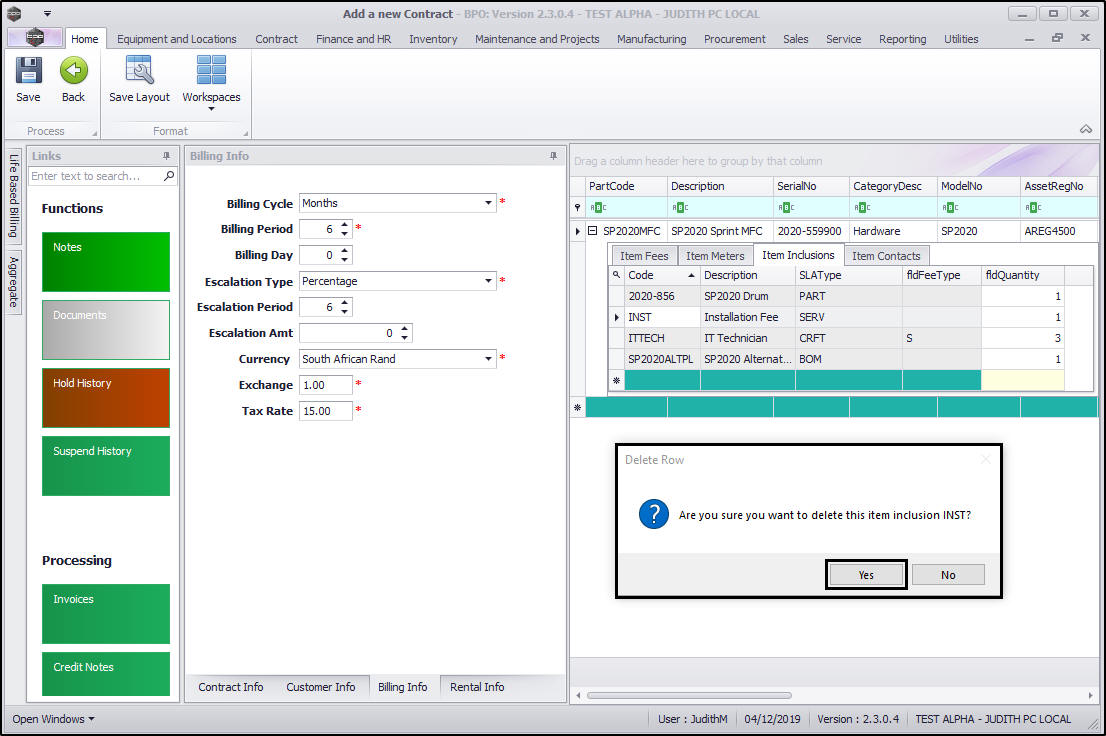The height and width of the screenshot is (736, 1106).
Task: Open the Billing Cycle dropdown
Action: [x=489, y=203]
